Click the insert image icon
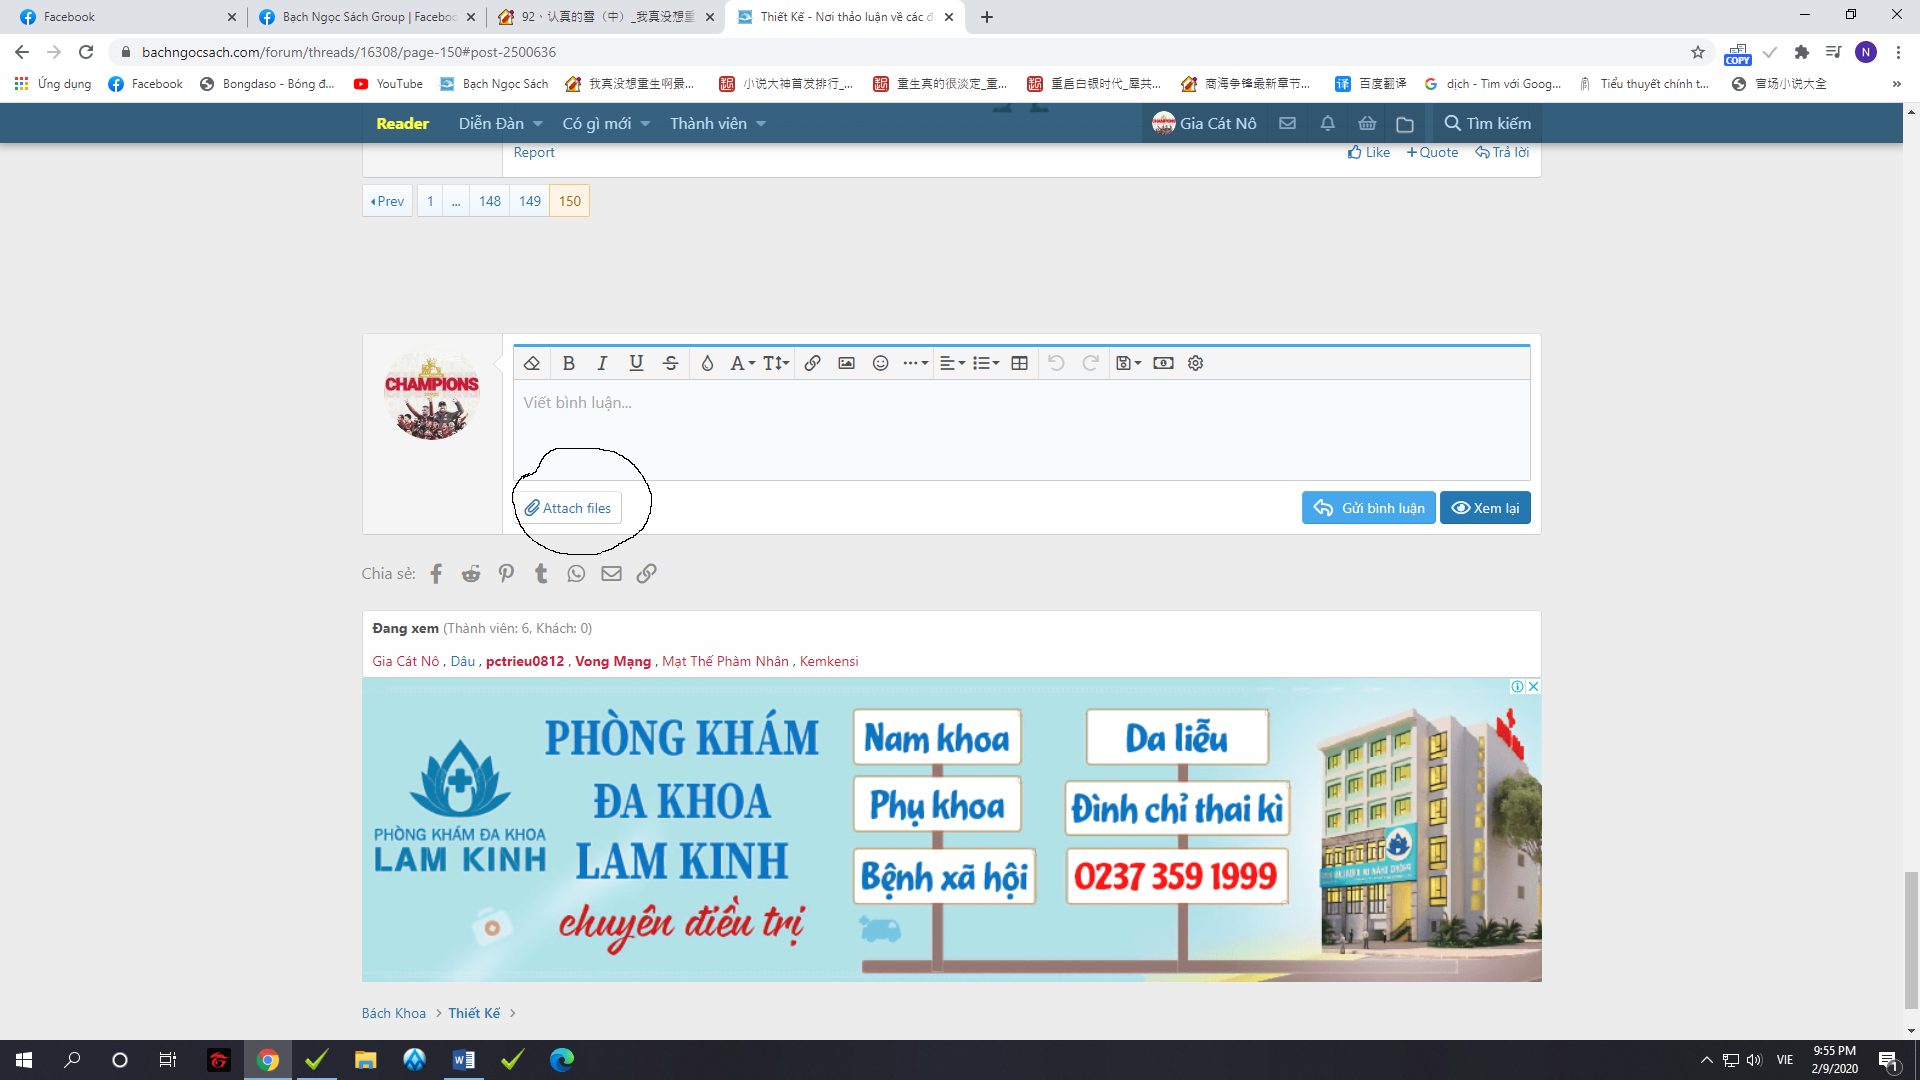1920x1080 pixels. click(x=846, y=363)
